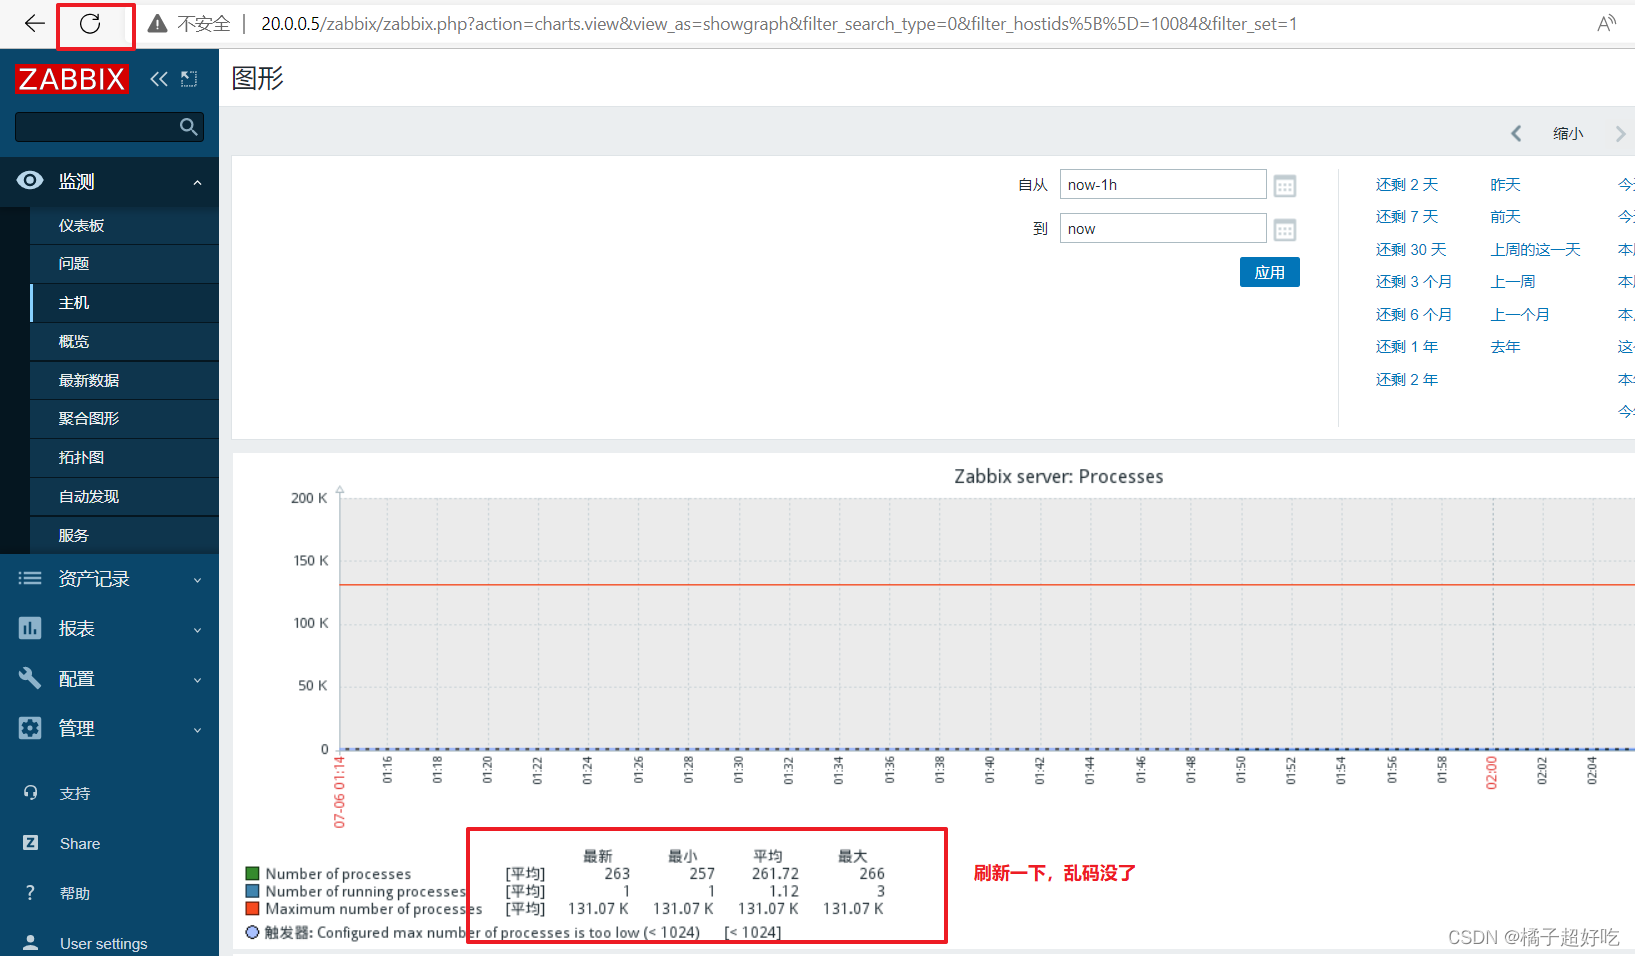Expand the 资产记录 menu section
This screenshot has height=956, width=1635.
pyautogui.click(x=197, y=580)
